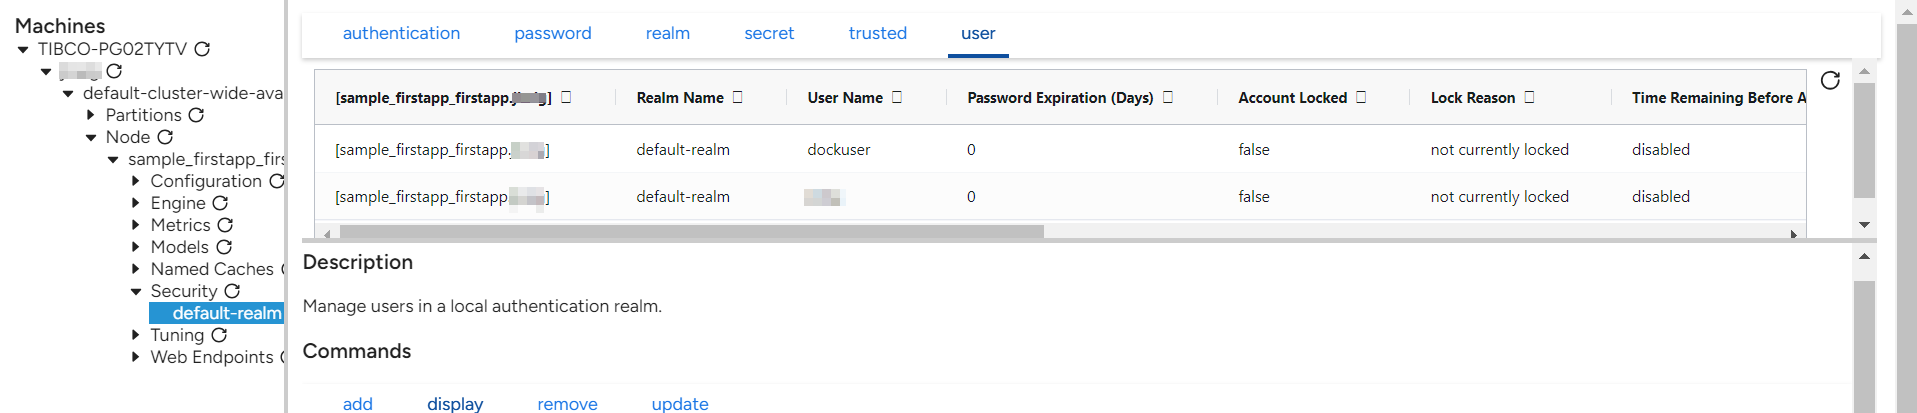Image resolution: width=1917 pixels, height=413 pixels.
Task: Click refresh icon next to Partitions
Action: click(197, 115)
